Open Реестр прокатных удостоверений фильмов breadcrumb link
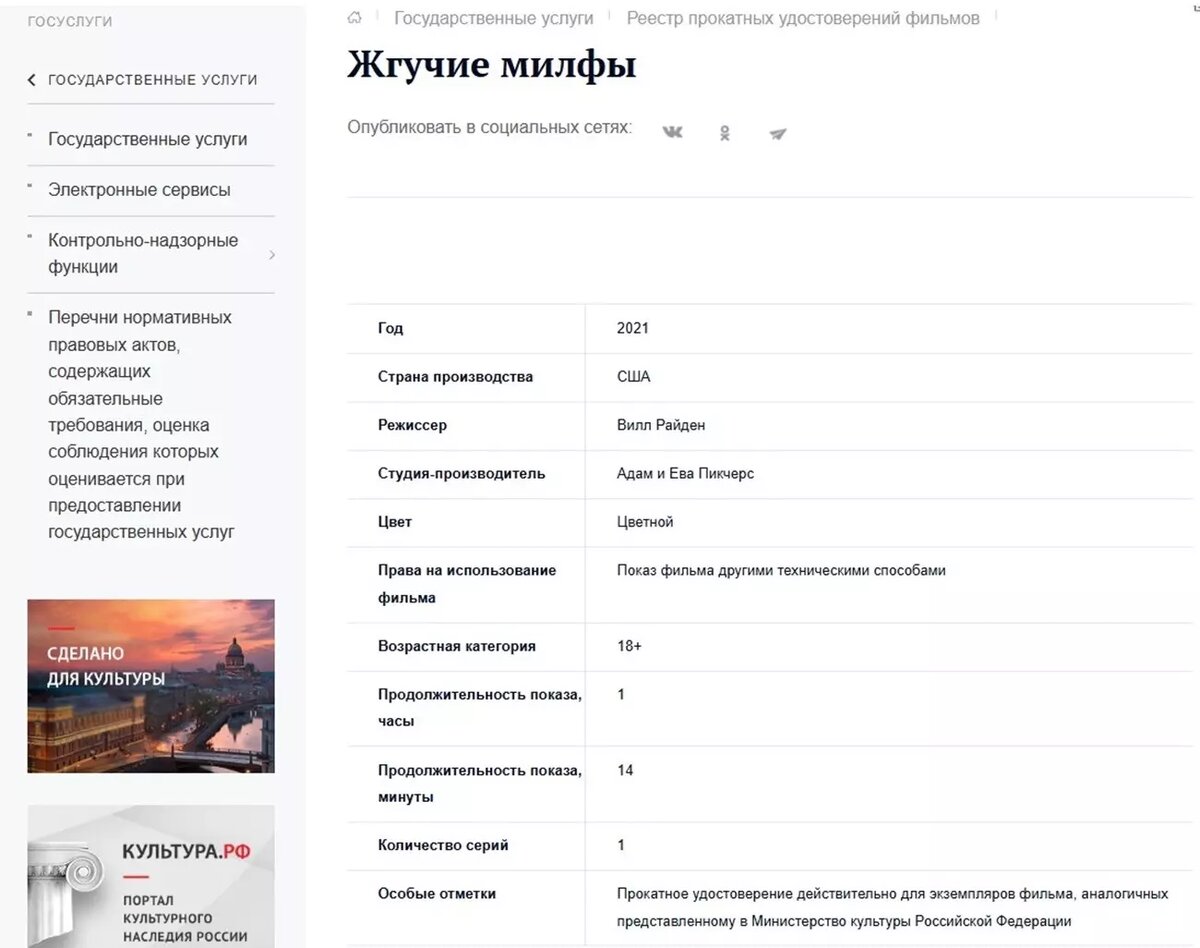 pos(800,17)
